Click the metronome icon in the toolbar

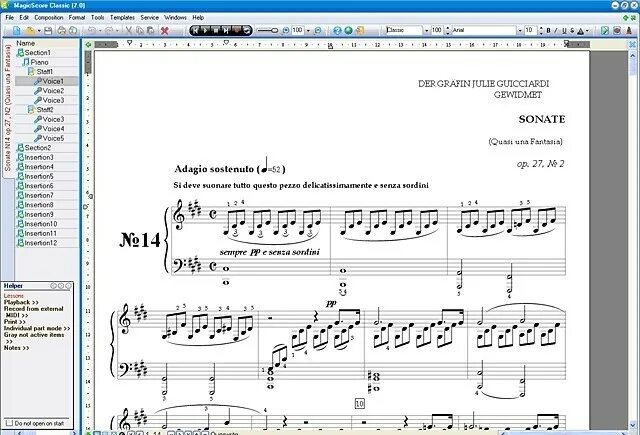click(629, 31)
